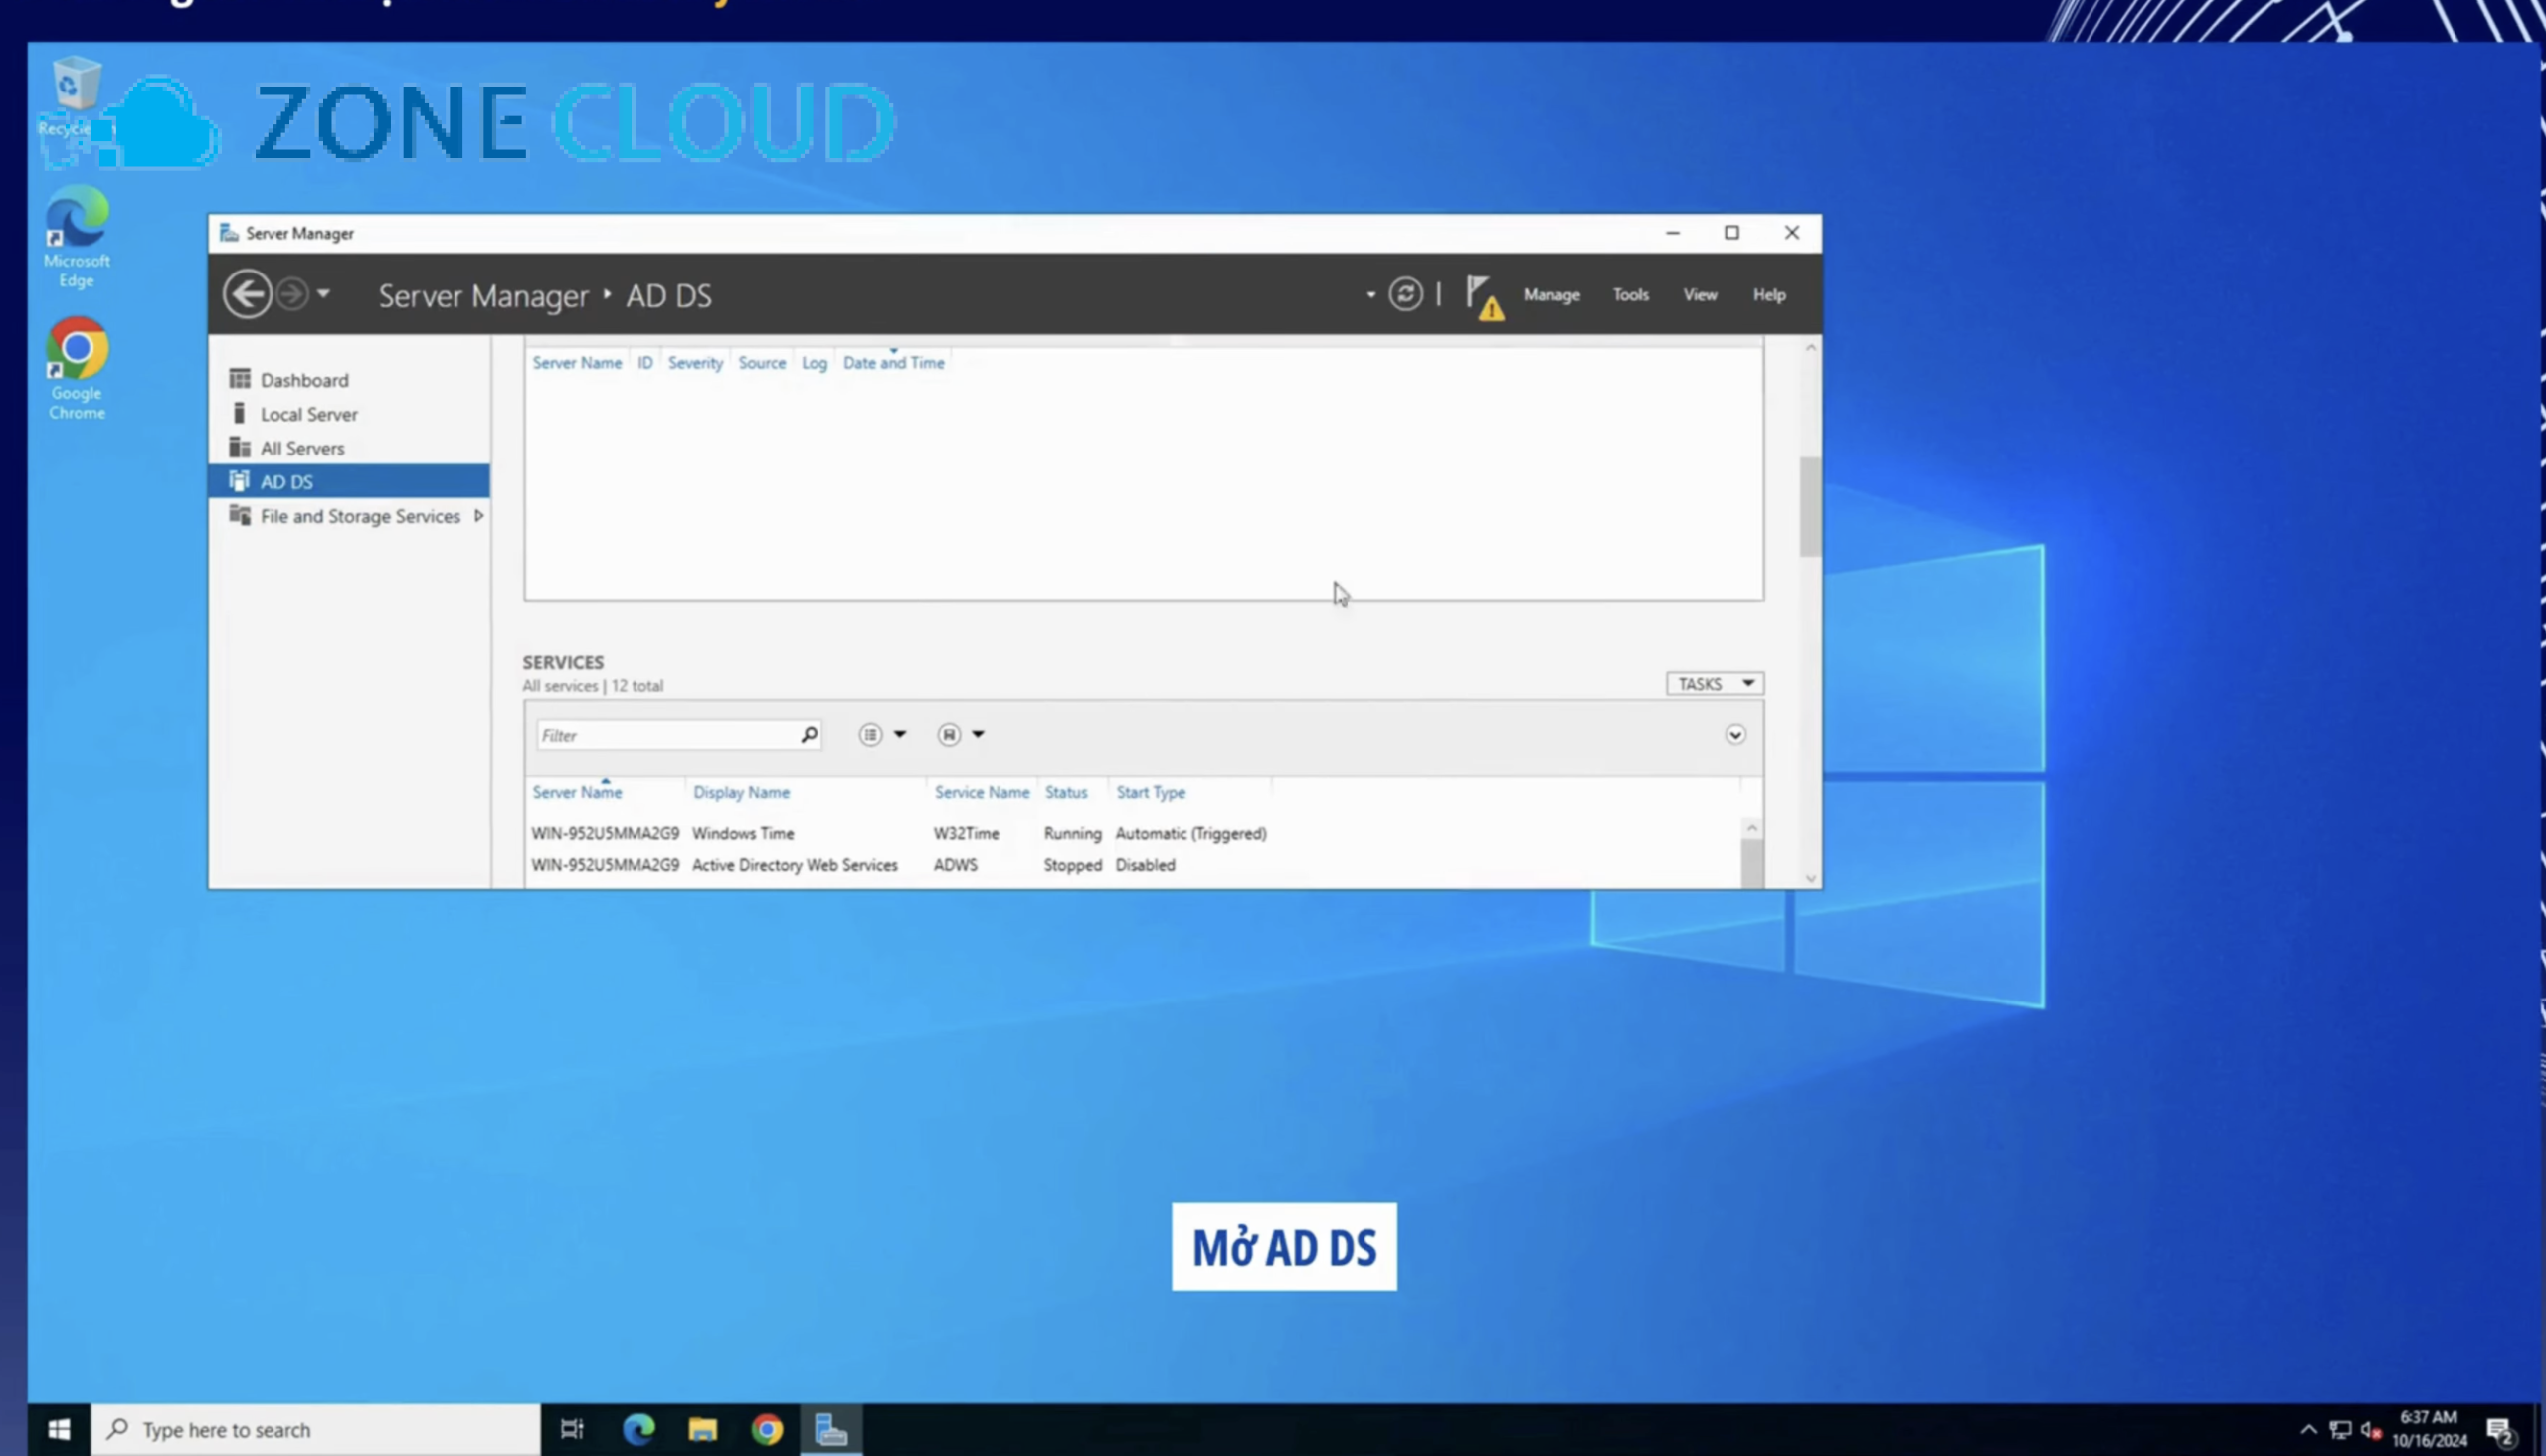
Task: Expand File and Storage Services
Action: point(480,516)
